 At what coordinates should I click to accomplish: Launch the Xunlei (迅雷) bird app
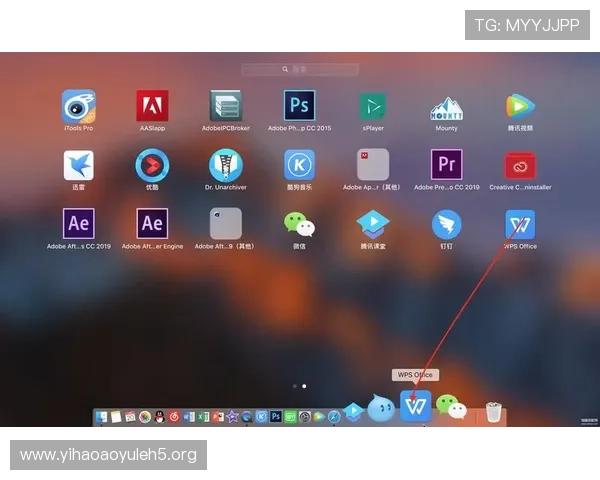click(x=78, y=165)
